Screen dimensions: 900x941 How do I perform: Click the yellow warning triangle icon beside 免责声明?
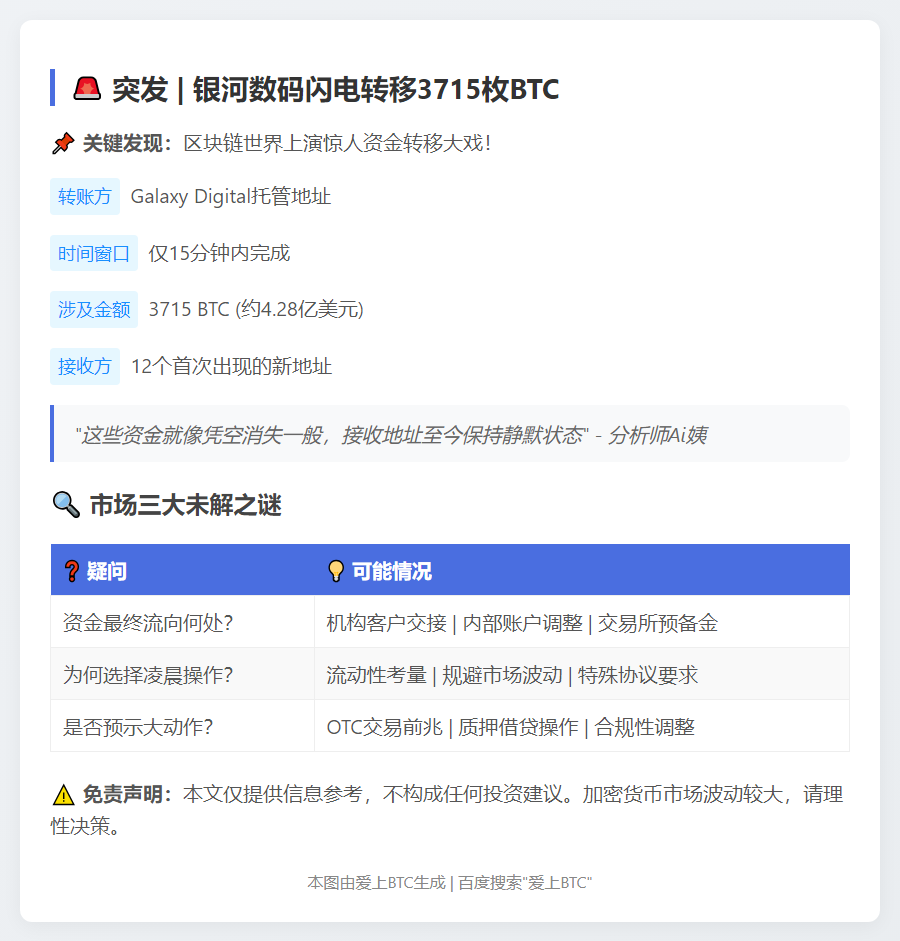[x=63, y=795]
